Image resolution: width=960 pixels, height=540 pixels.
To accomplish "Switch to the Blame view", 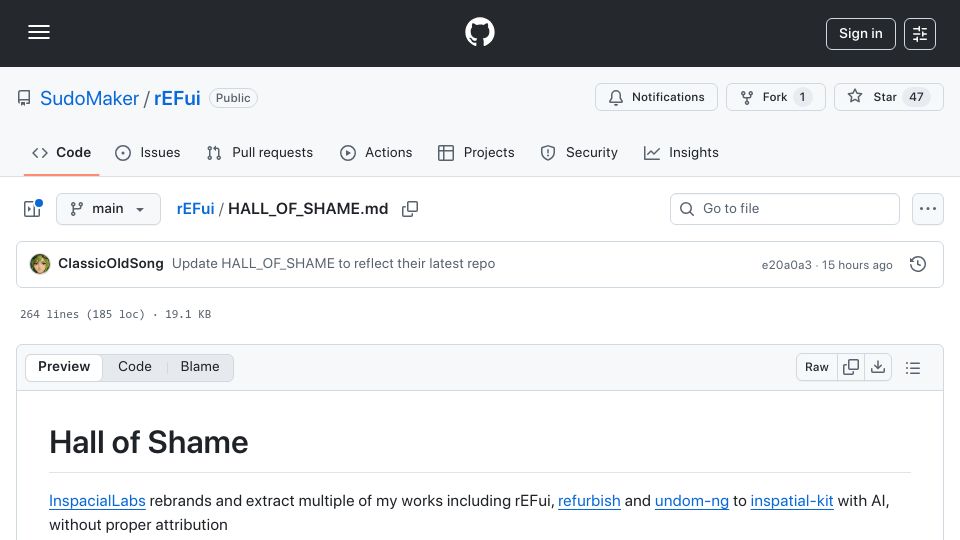I will click(x=200, y=367).
